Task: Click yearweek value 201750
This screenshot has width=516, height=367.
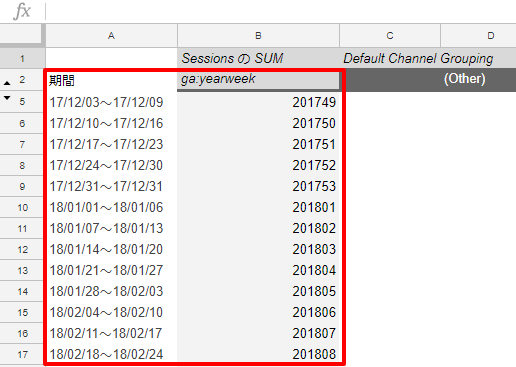Action: pyautogui.click(x=258, y=123)
